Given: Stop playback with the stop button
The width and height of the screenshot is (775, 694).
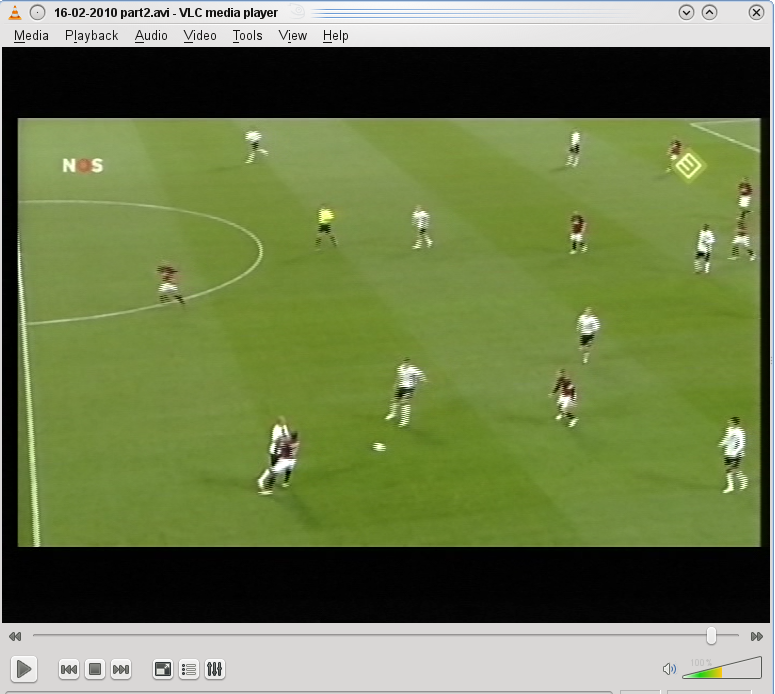Looking at the screenshot, I should [95, 669].
